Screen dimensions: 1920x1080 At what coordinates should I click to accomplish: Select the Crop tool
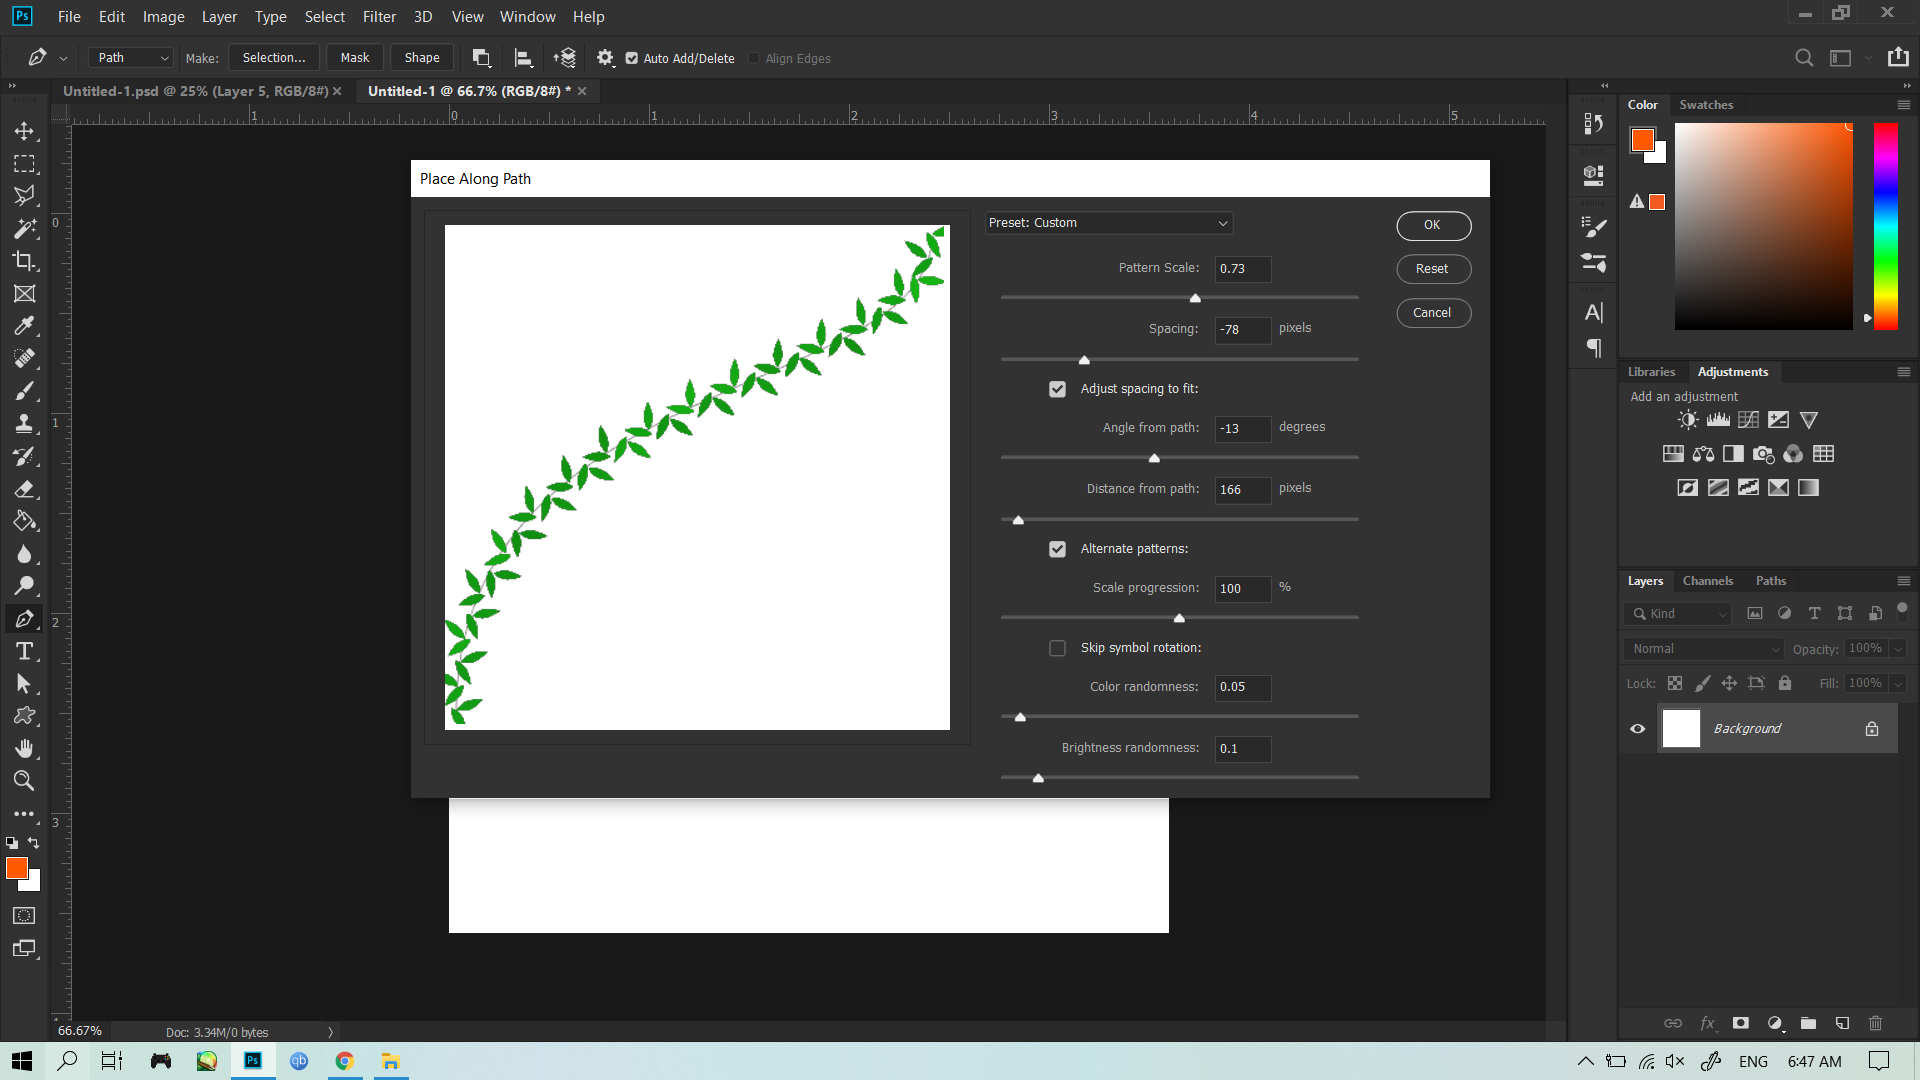point(25,261)
